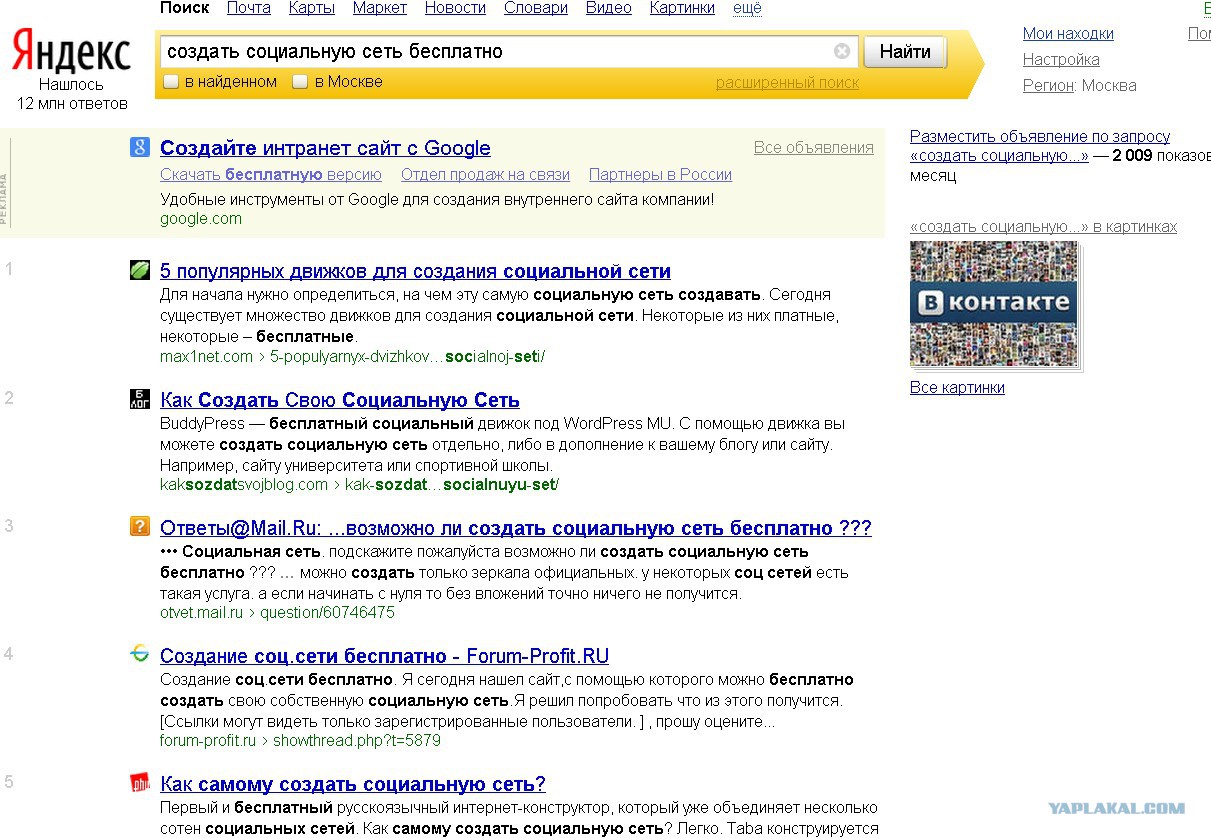Click the forum-profit.ru showthread URL
This screenshot has height=838, width=1211.
(x=300, y=741)
